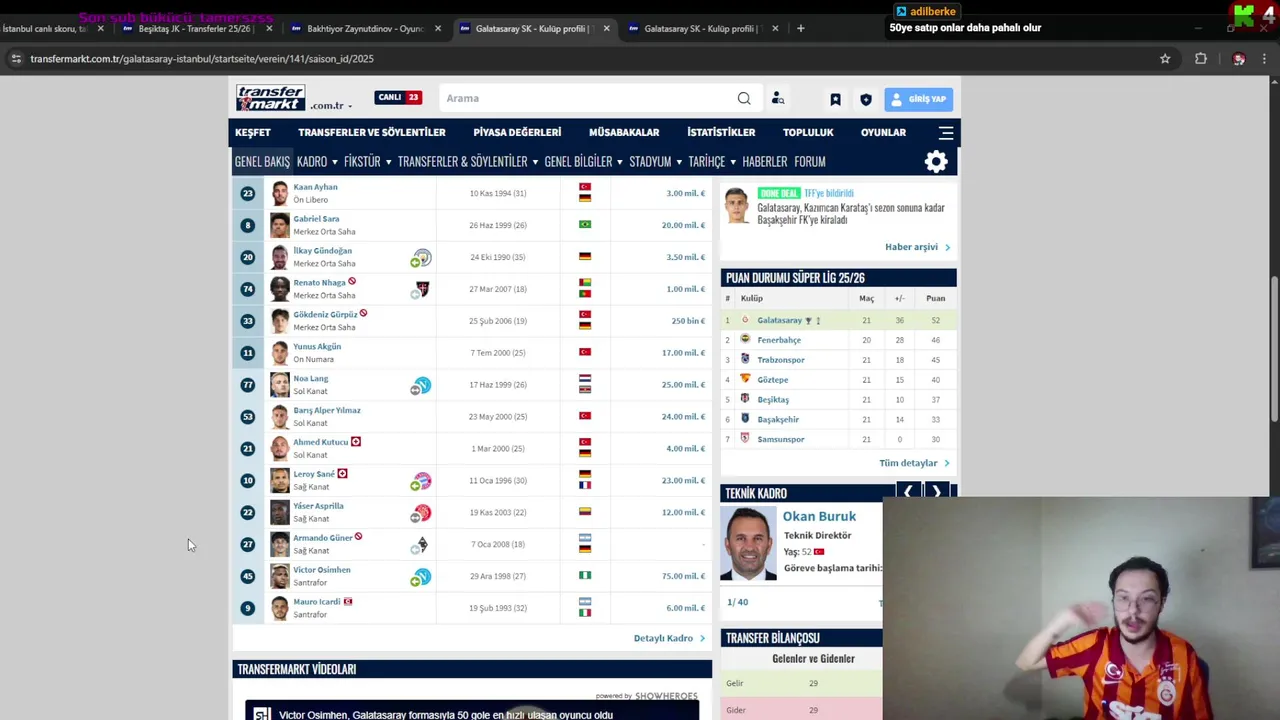Click Renato Nhaga's club crest icon
The width and height of the screenshot is (1280, 720).
coord(422,289)
